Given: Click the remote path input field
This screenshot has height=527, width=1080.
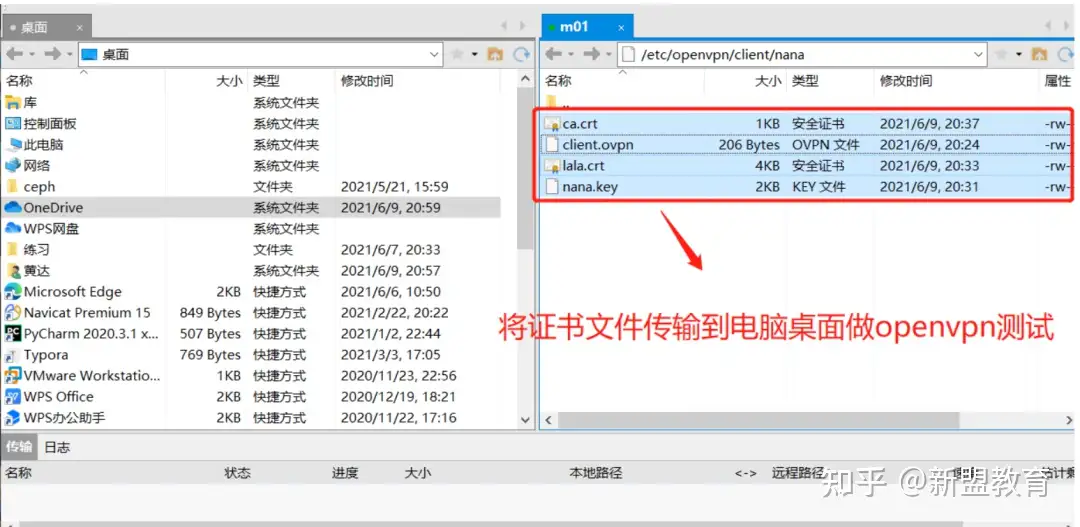Looking at the screenshot, I should tap(800, 54).
